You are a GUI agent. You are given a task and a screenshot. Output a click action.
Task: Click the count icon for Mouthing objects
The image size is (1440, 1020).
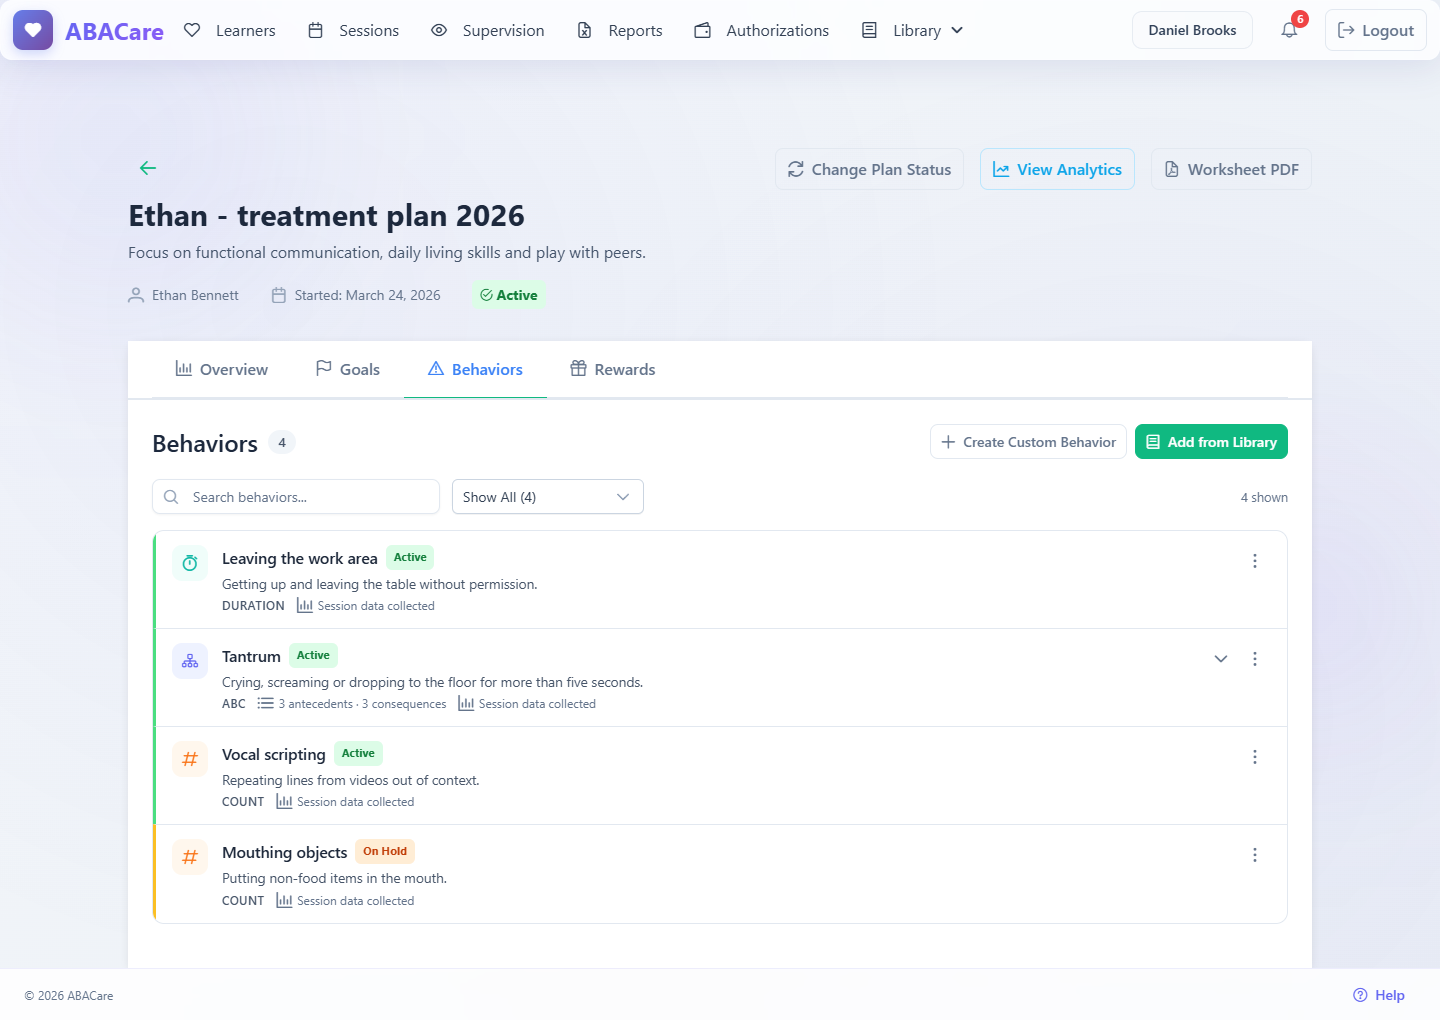tap(190, 857)
